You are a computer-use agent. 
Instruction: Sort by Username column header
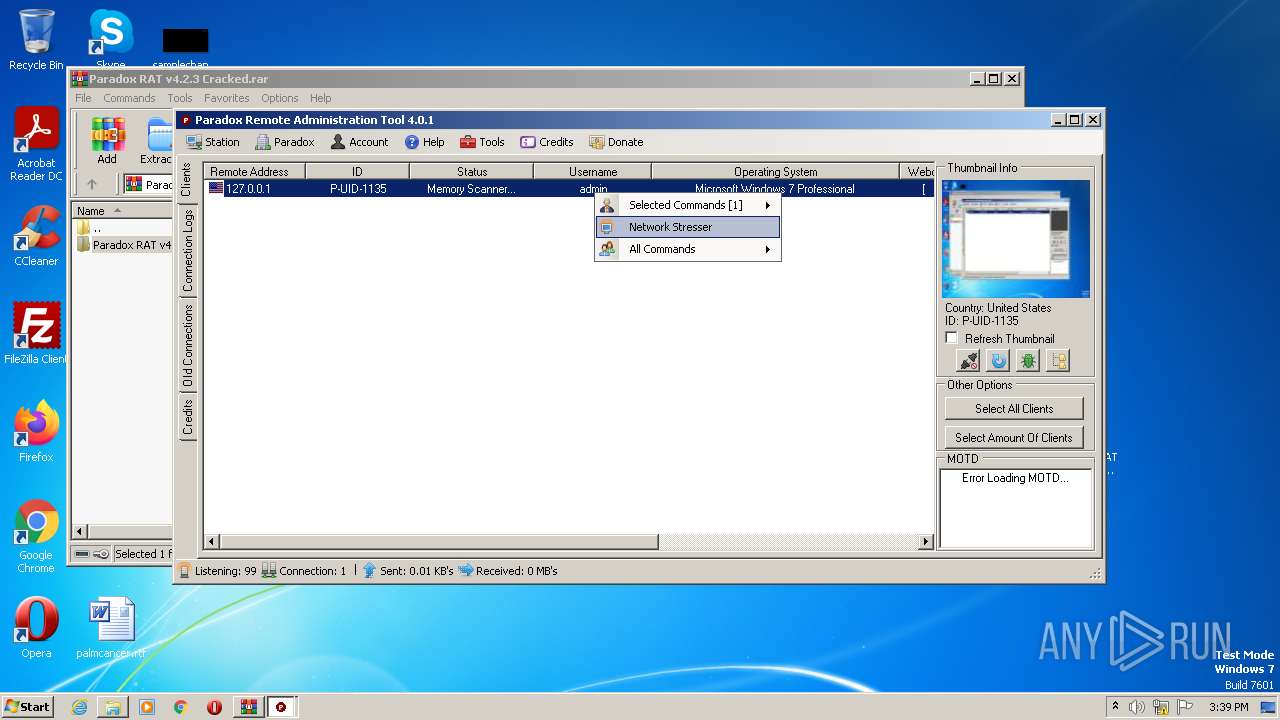(593, 172)
